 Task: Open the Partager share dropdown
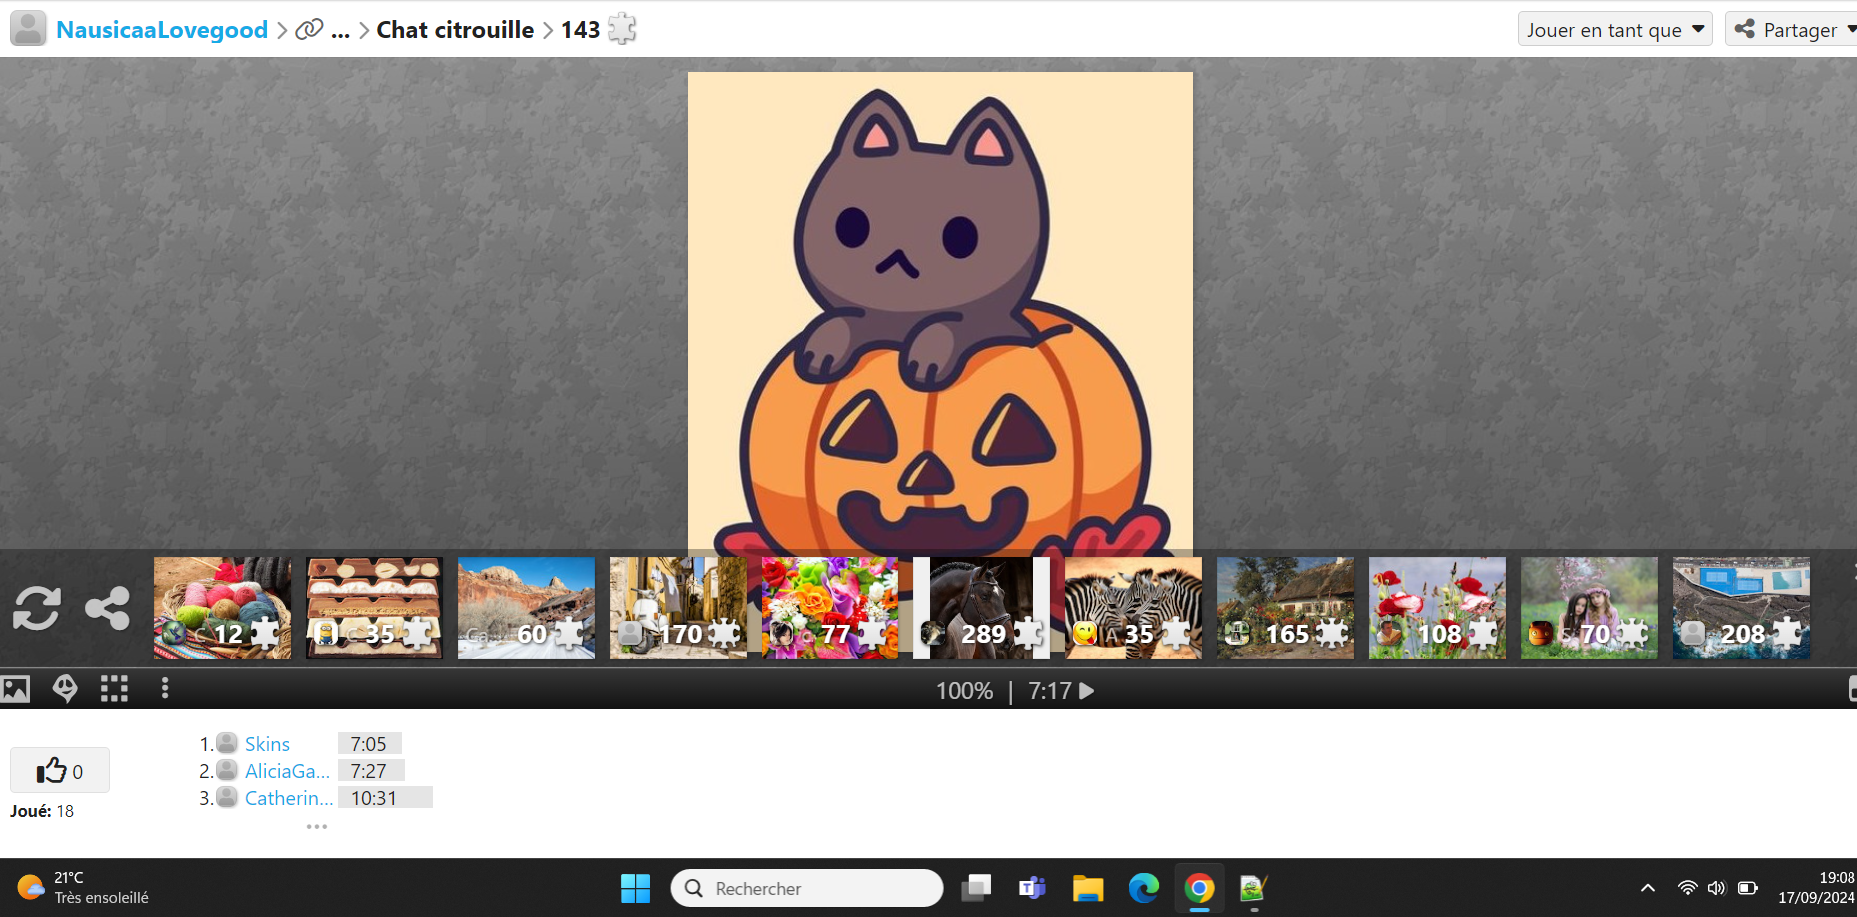(x=1792, y=30)
